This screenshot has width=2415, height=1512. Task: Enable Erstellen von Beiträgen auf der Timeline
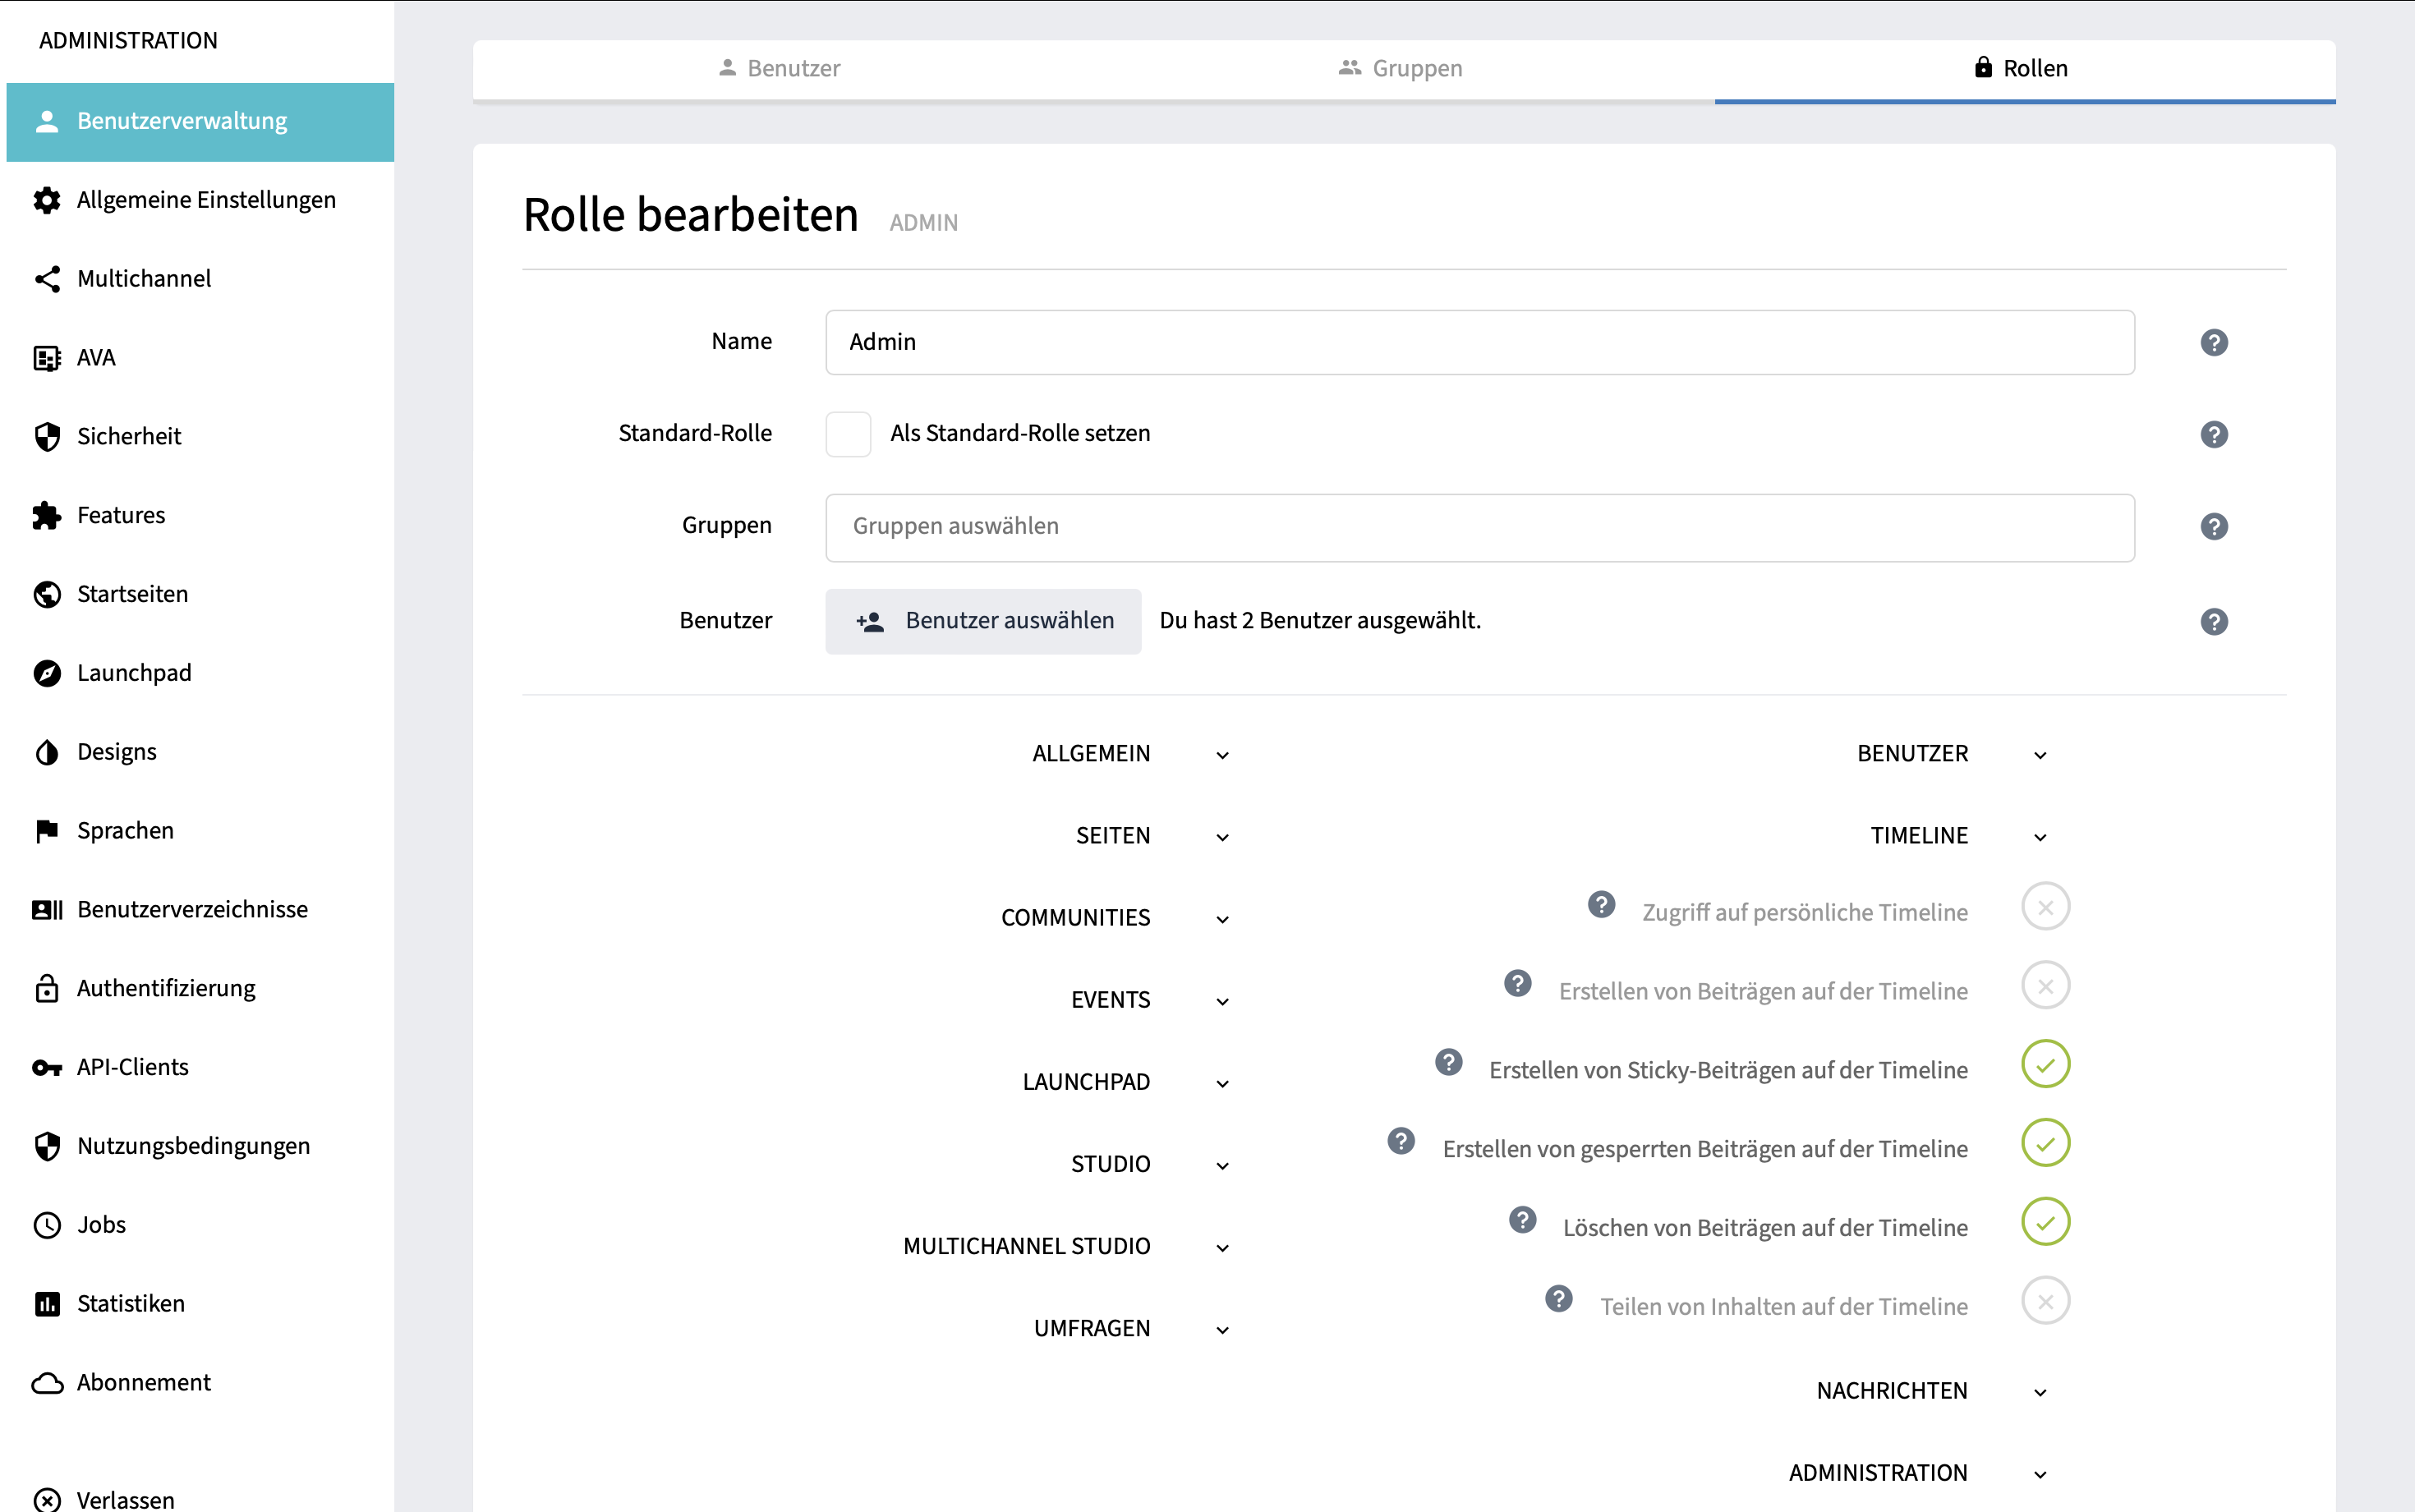click(x=2045, y=986)
